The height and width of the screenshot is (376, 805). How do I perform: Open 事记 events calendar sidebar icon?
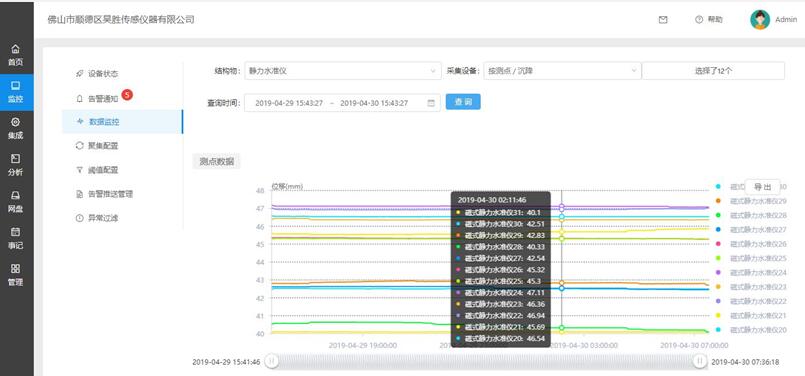click(15, 238)
